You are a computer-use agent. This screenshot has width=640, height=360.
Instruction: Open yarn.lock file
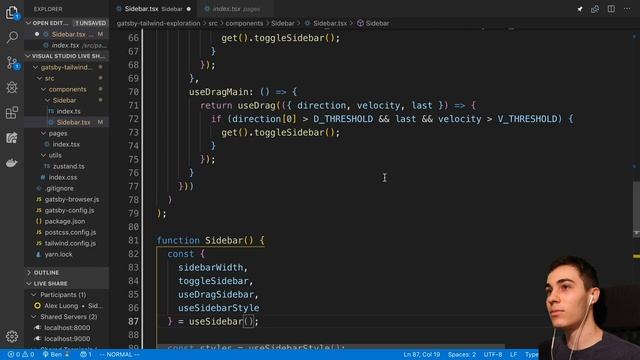pyautogui.click(x=66, y=254)
